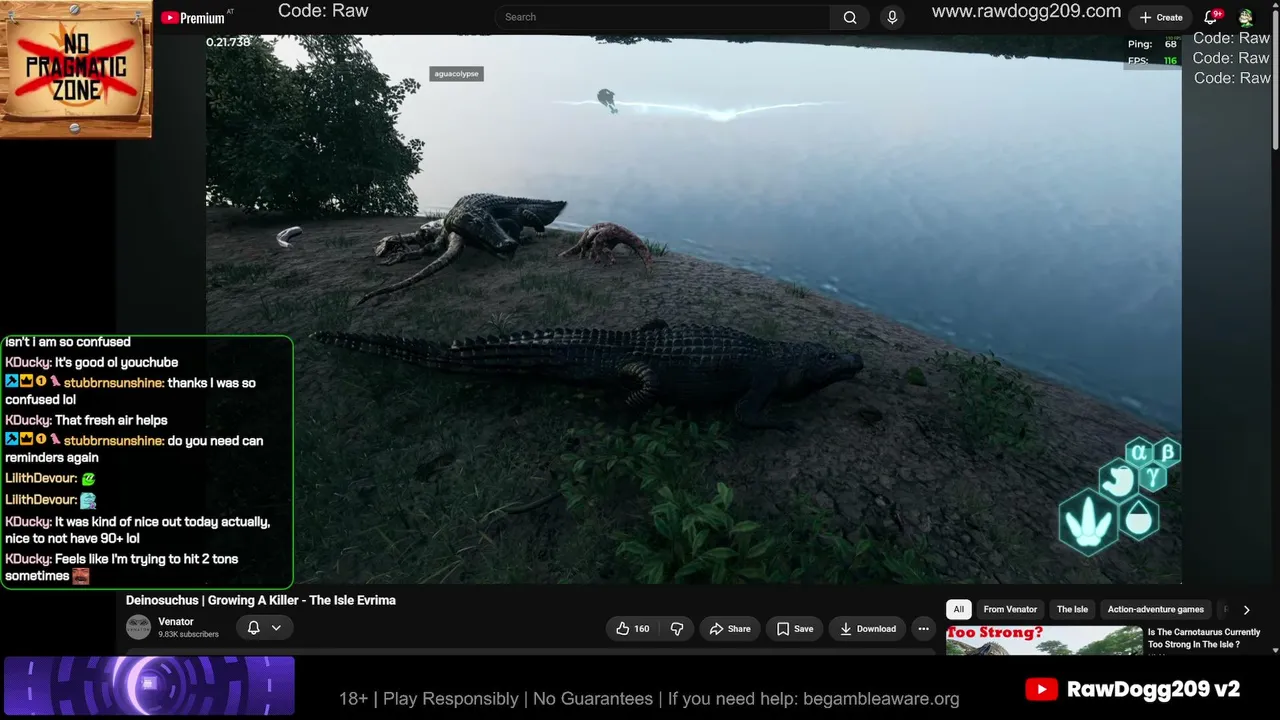Save the video to a playlist

(795, 629)
